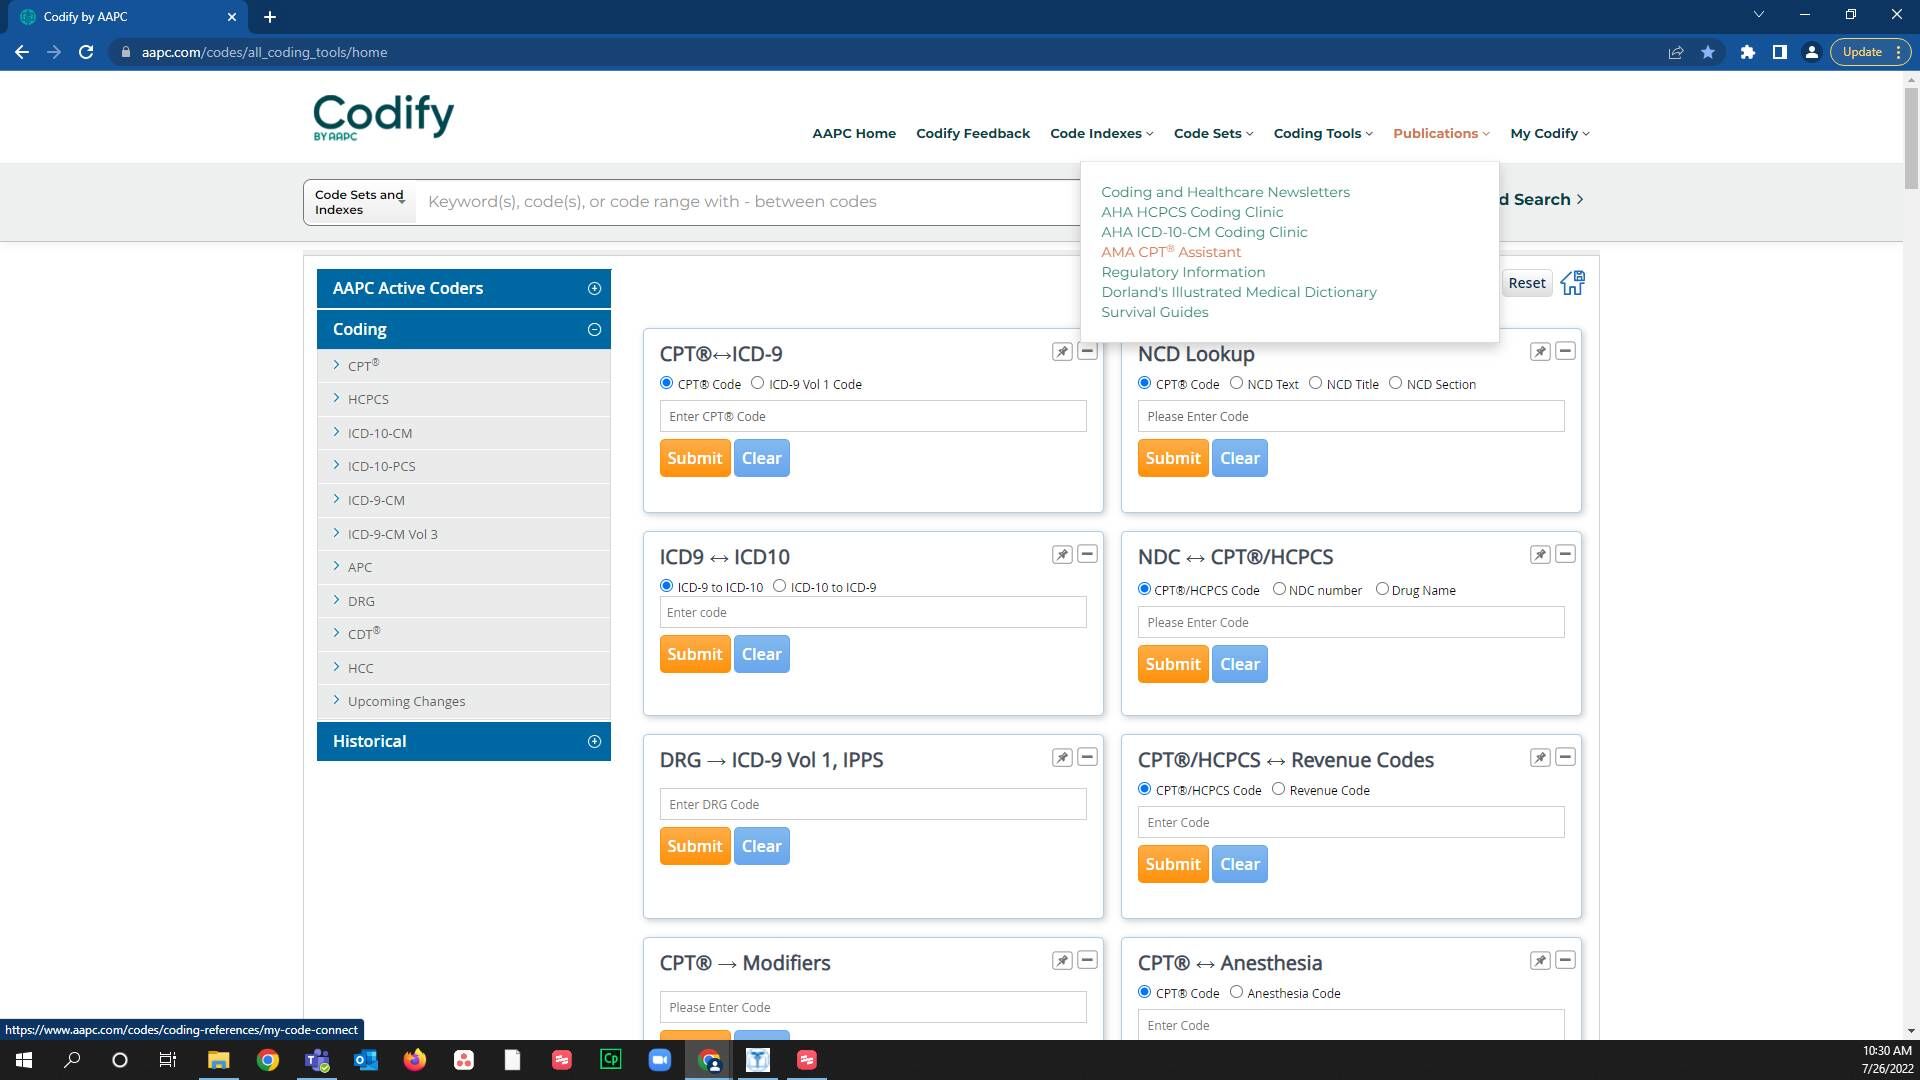Collapse the Coding sidebar section
The width and height of the screenshot is (1920, 1080).
click(594, 329)
